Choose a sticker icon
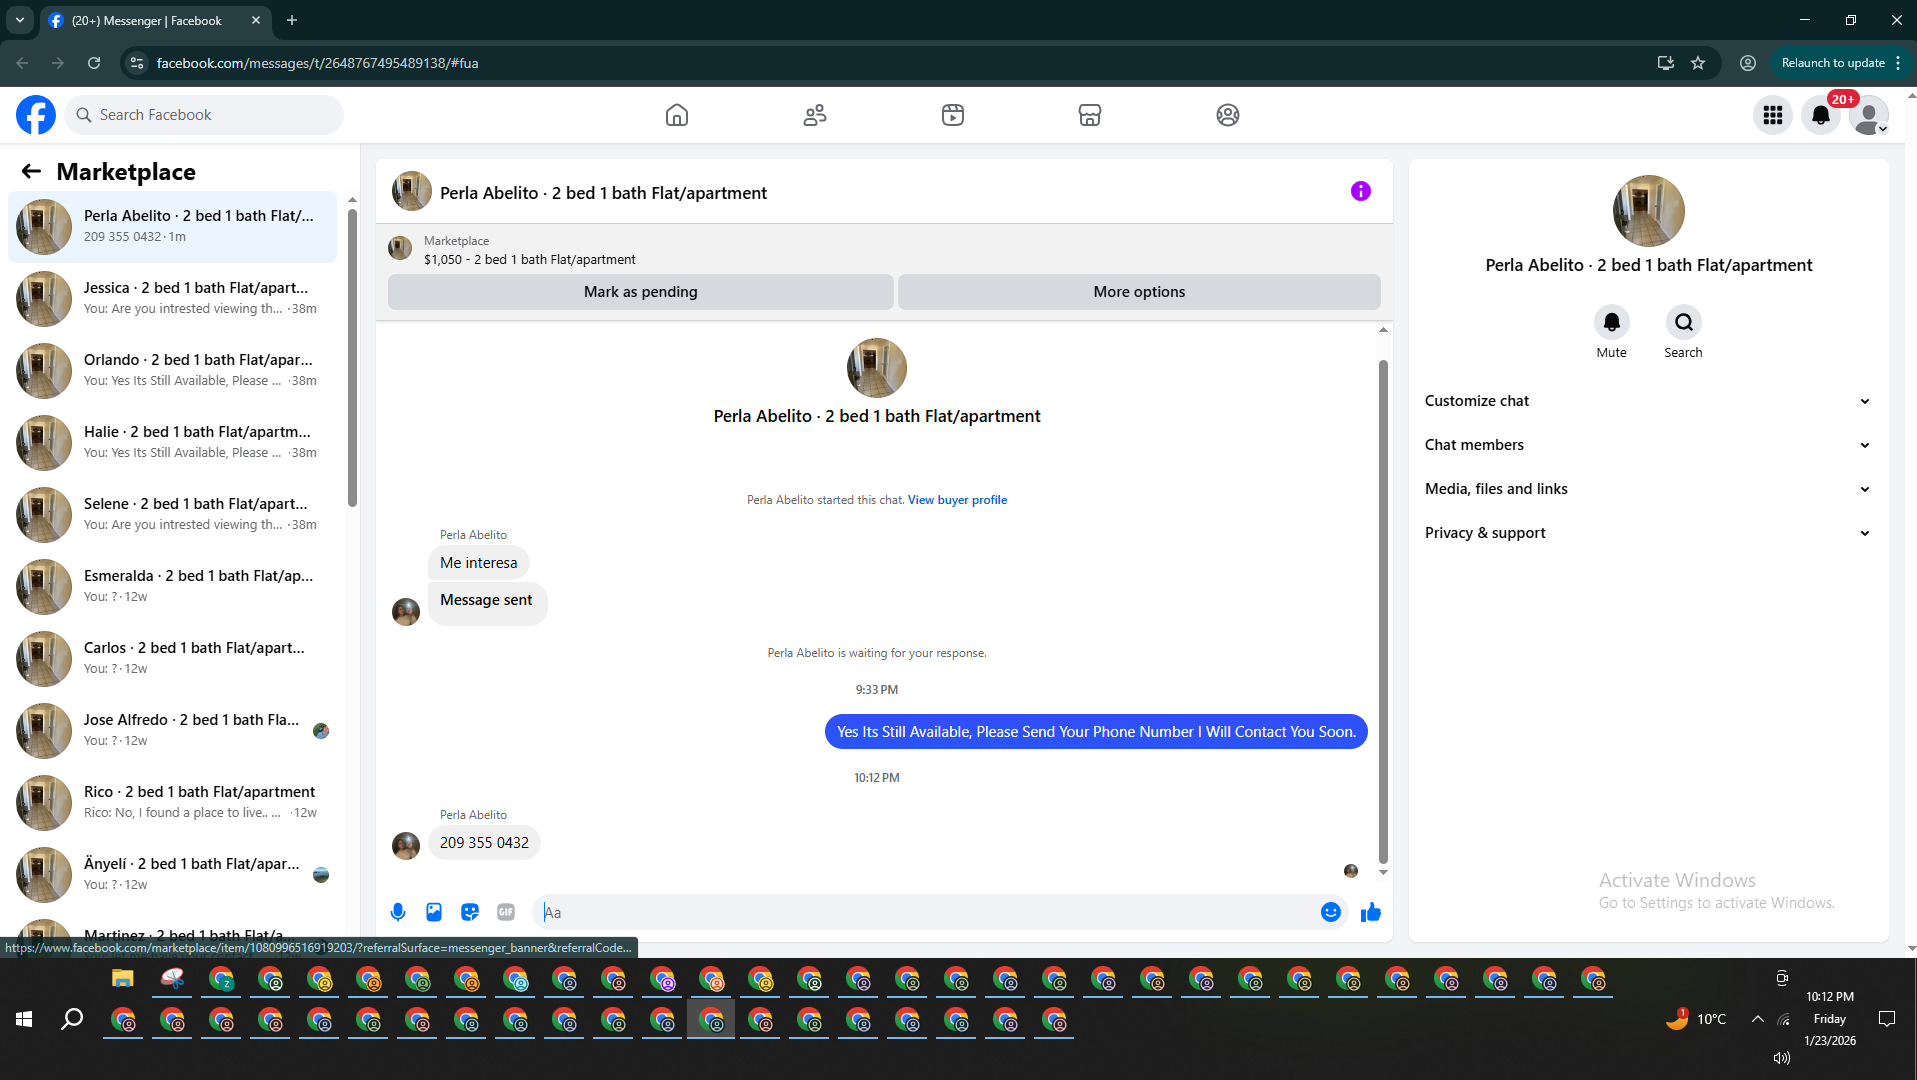Viewport: 1917px width, 1080px height. click(x=470, y=912)
